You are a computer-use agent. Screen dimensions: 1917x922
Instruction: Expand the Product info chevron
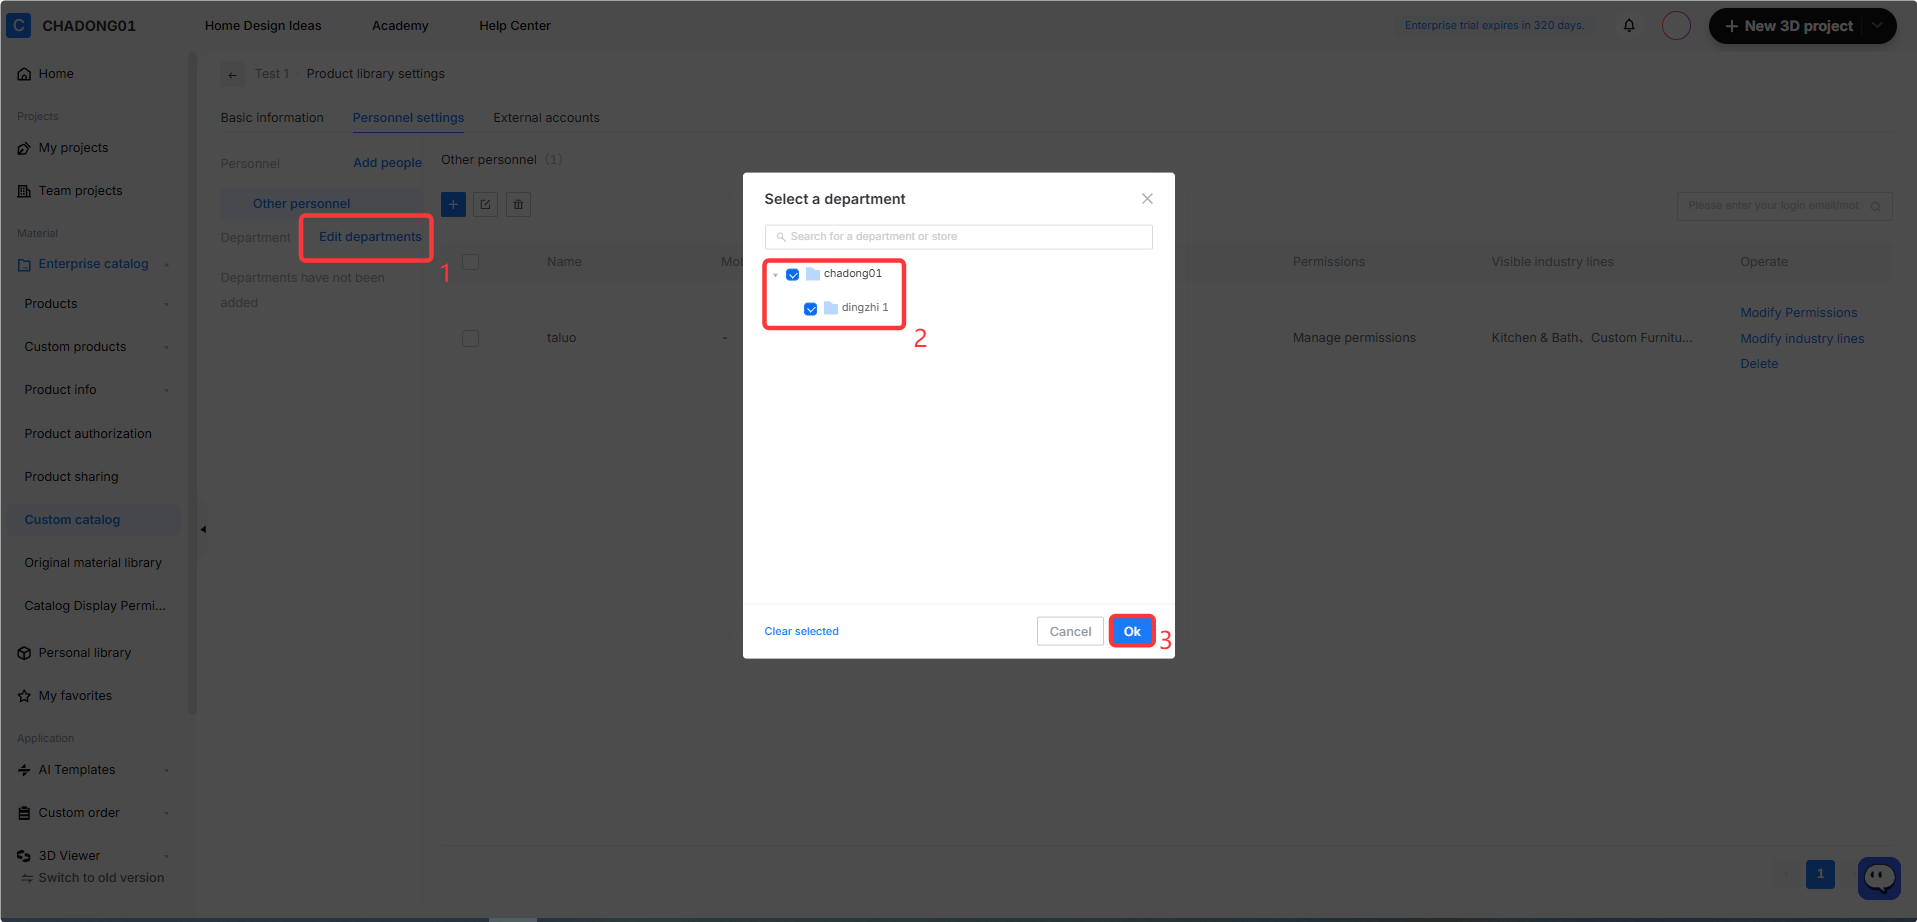[166, 390]
